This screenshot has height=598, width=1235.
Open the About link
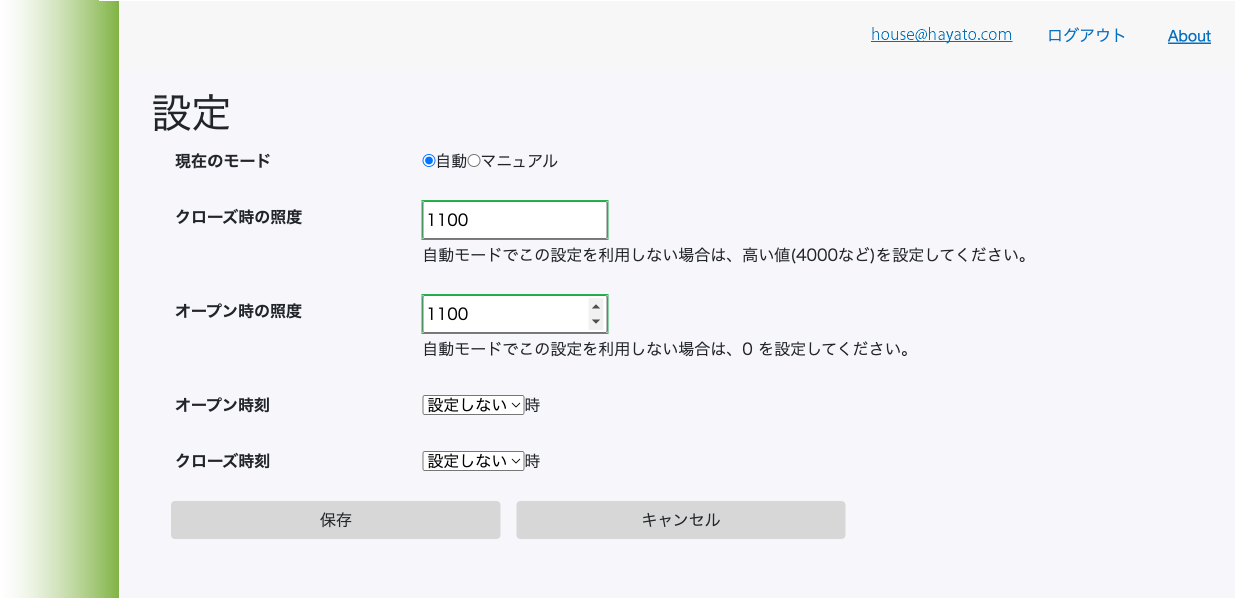coord(1189,36)
